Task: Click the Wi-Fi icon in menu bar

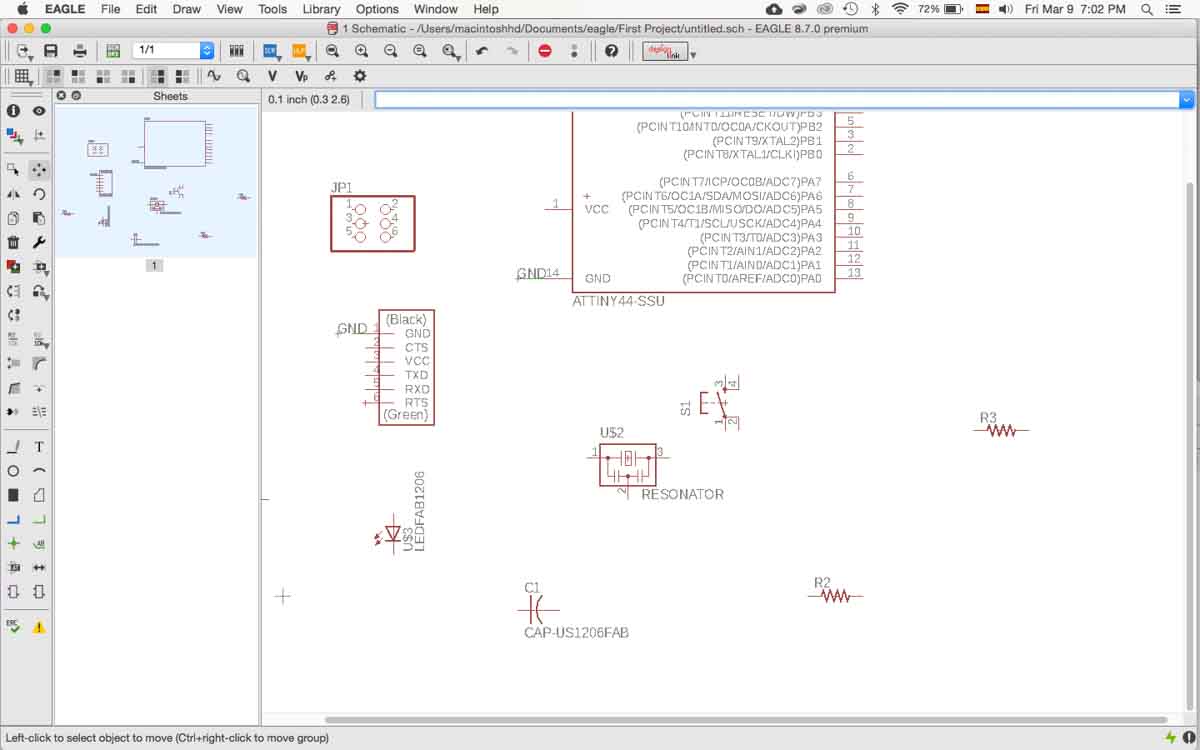Action: click(x=900, y=9)
